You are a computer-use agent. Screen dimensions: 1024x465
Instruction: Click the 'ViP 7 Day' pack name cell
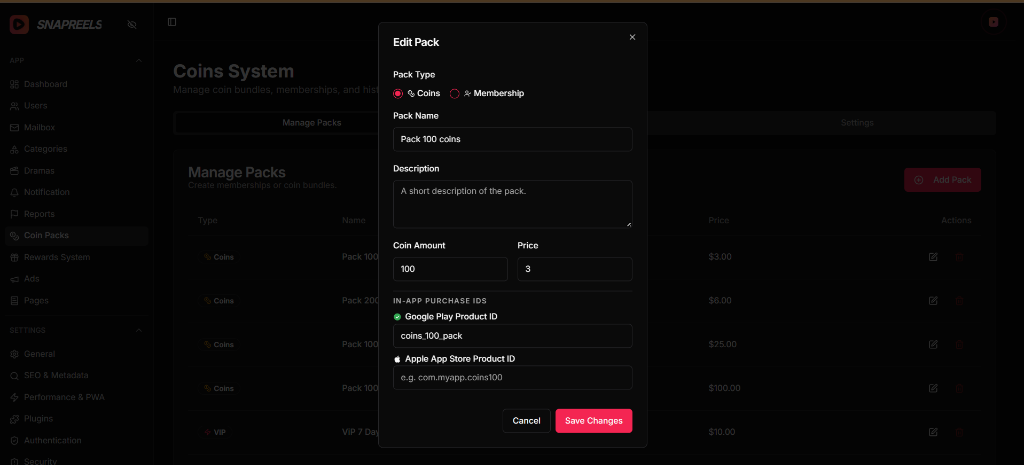[x=360, y=432]
